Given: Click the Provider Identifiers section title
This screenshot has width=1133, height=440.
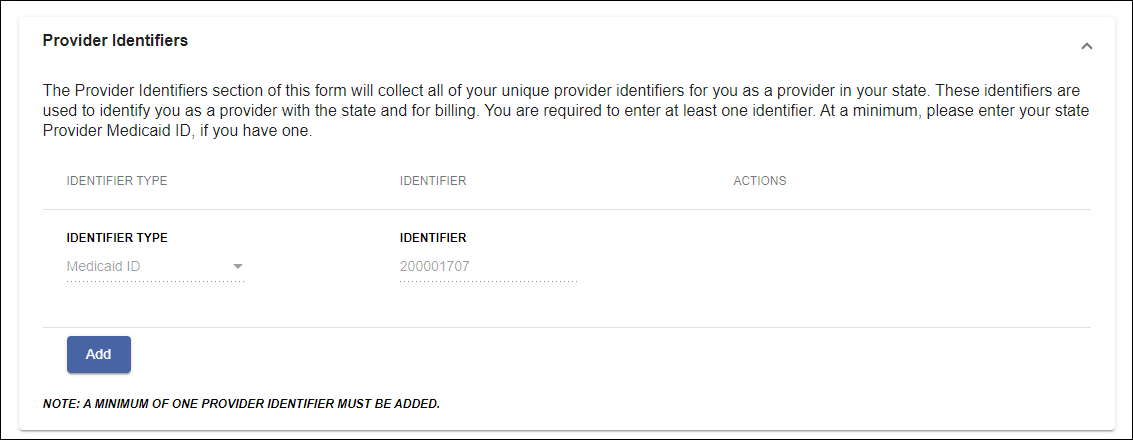Looking at the screenshot, I should pos(115,41).
